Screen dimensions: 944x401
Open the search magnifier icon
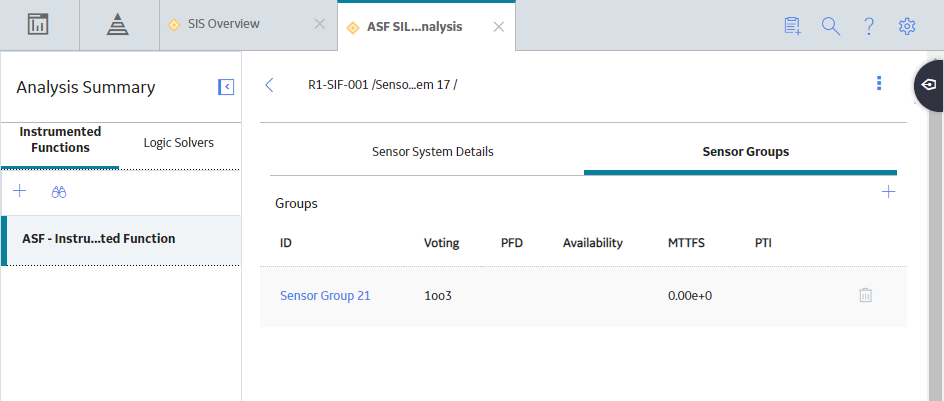(x=831, y=26)
